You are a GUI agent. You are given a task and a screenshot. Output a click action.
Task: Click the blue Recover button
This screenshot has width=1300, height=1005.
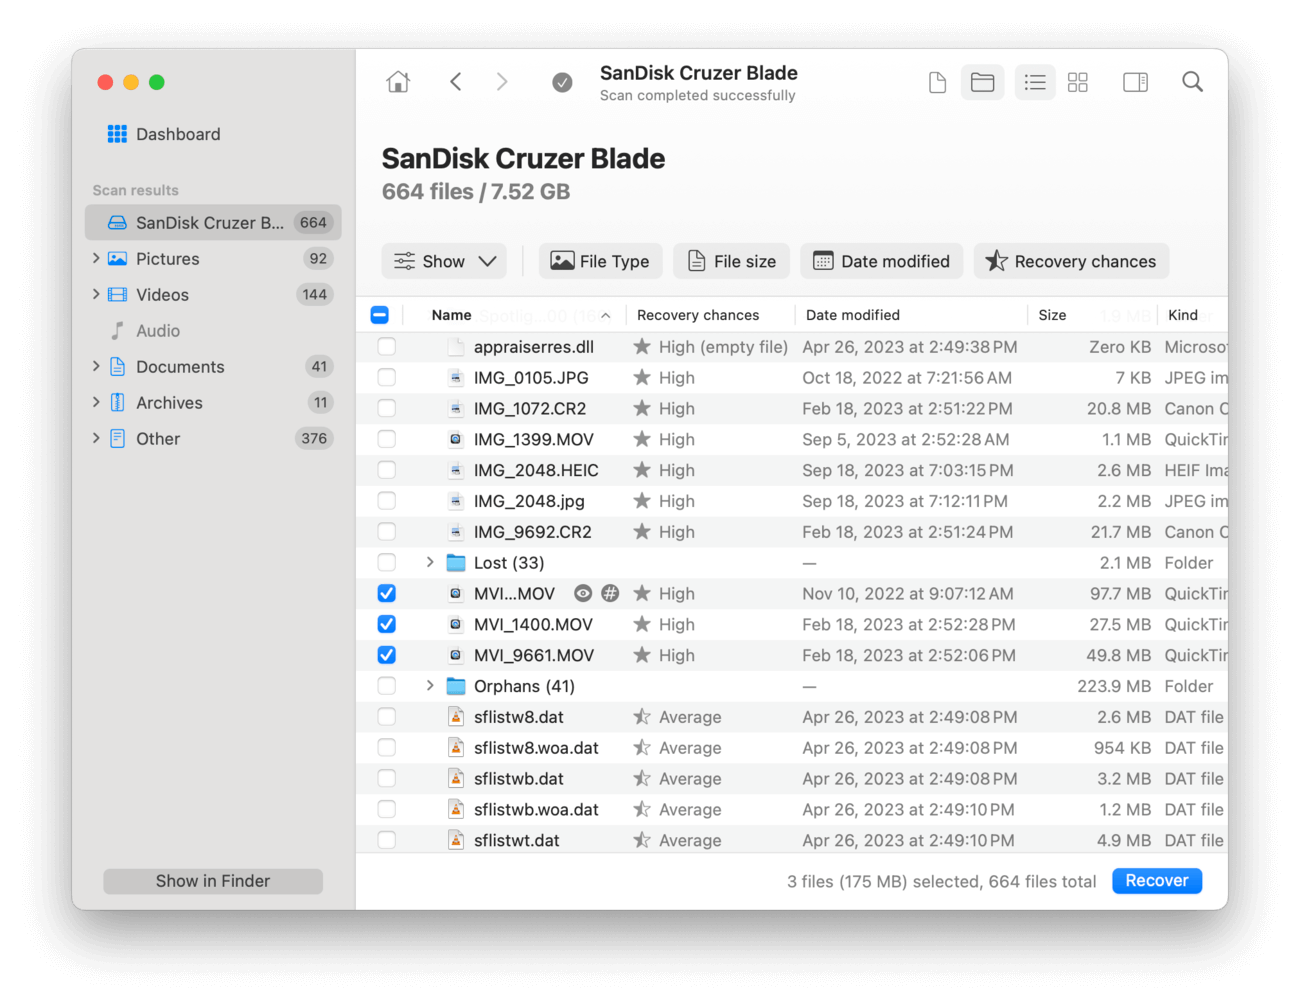tap(1157, 881)
